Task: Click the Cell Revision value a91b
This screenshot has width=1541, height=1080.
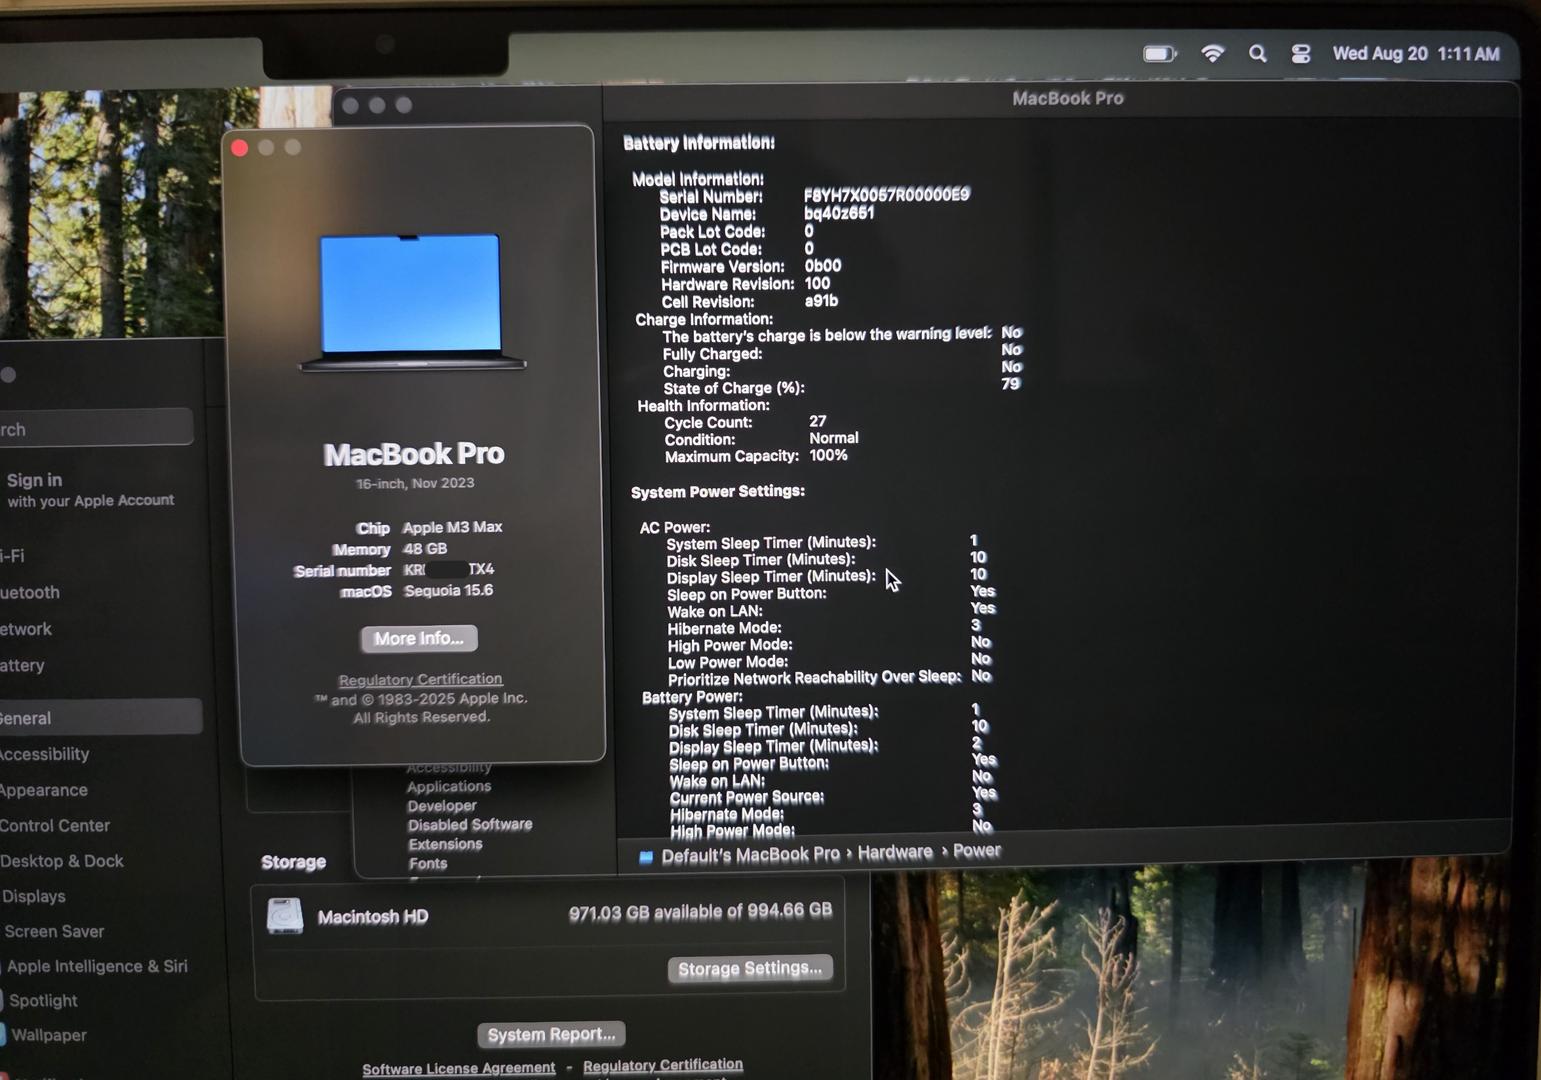Action: click(821, 301)
